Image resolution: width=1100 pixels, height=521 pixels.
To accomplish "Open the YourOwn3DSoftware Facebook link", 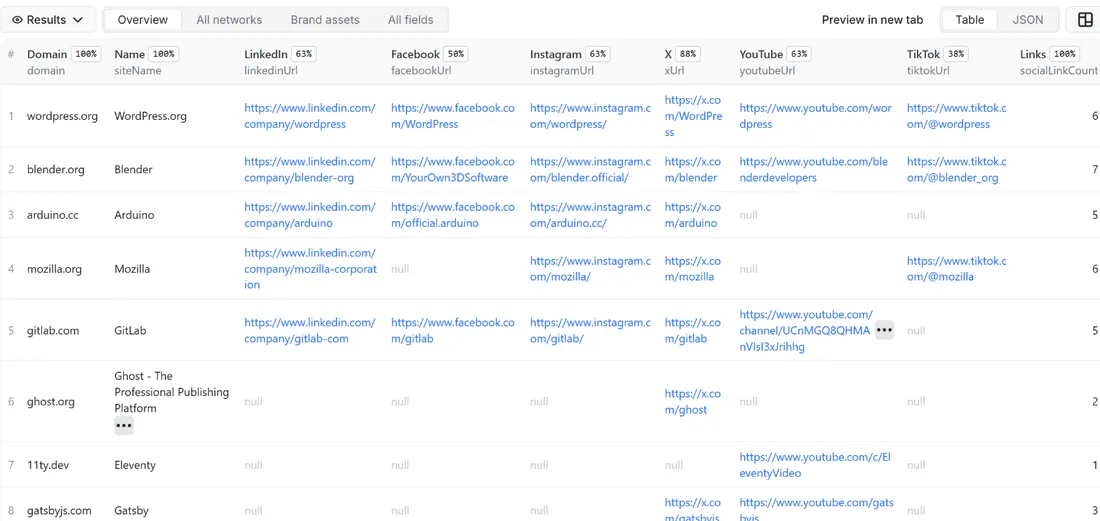I will (452, 170).
